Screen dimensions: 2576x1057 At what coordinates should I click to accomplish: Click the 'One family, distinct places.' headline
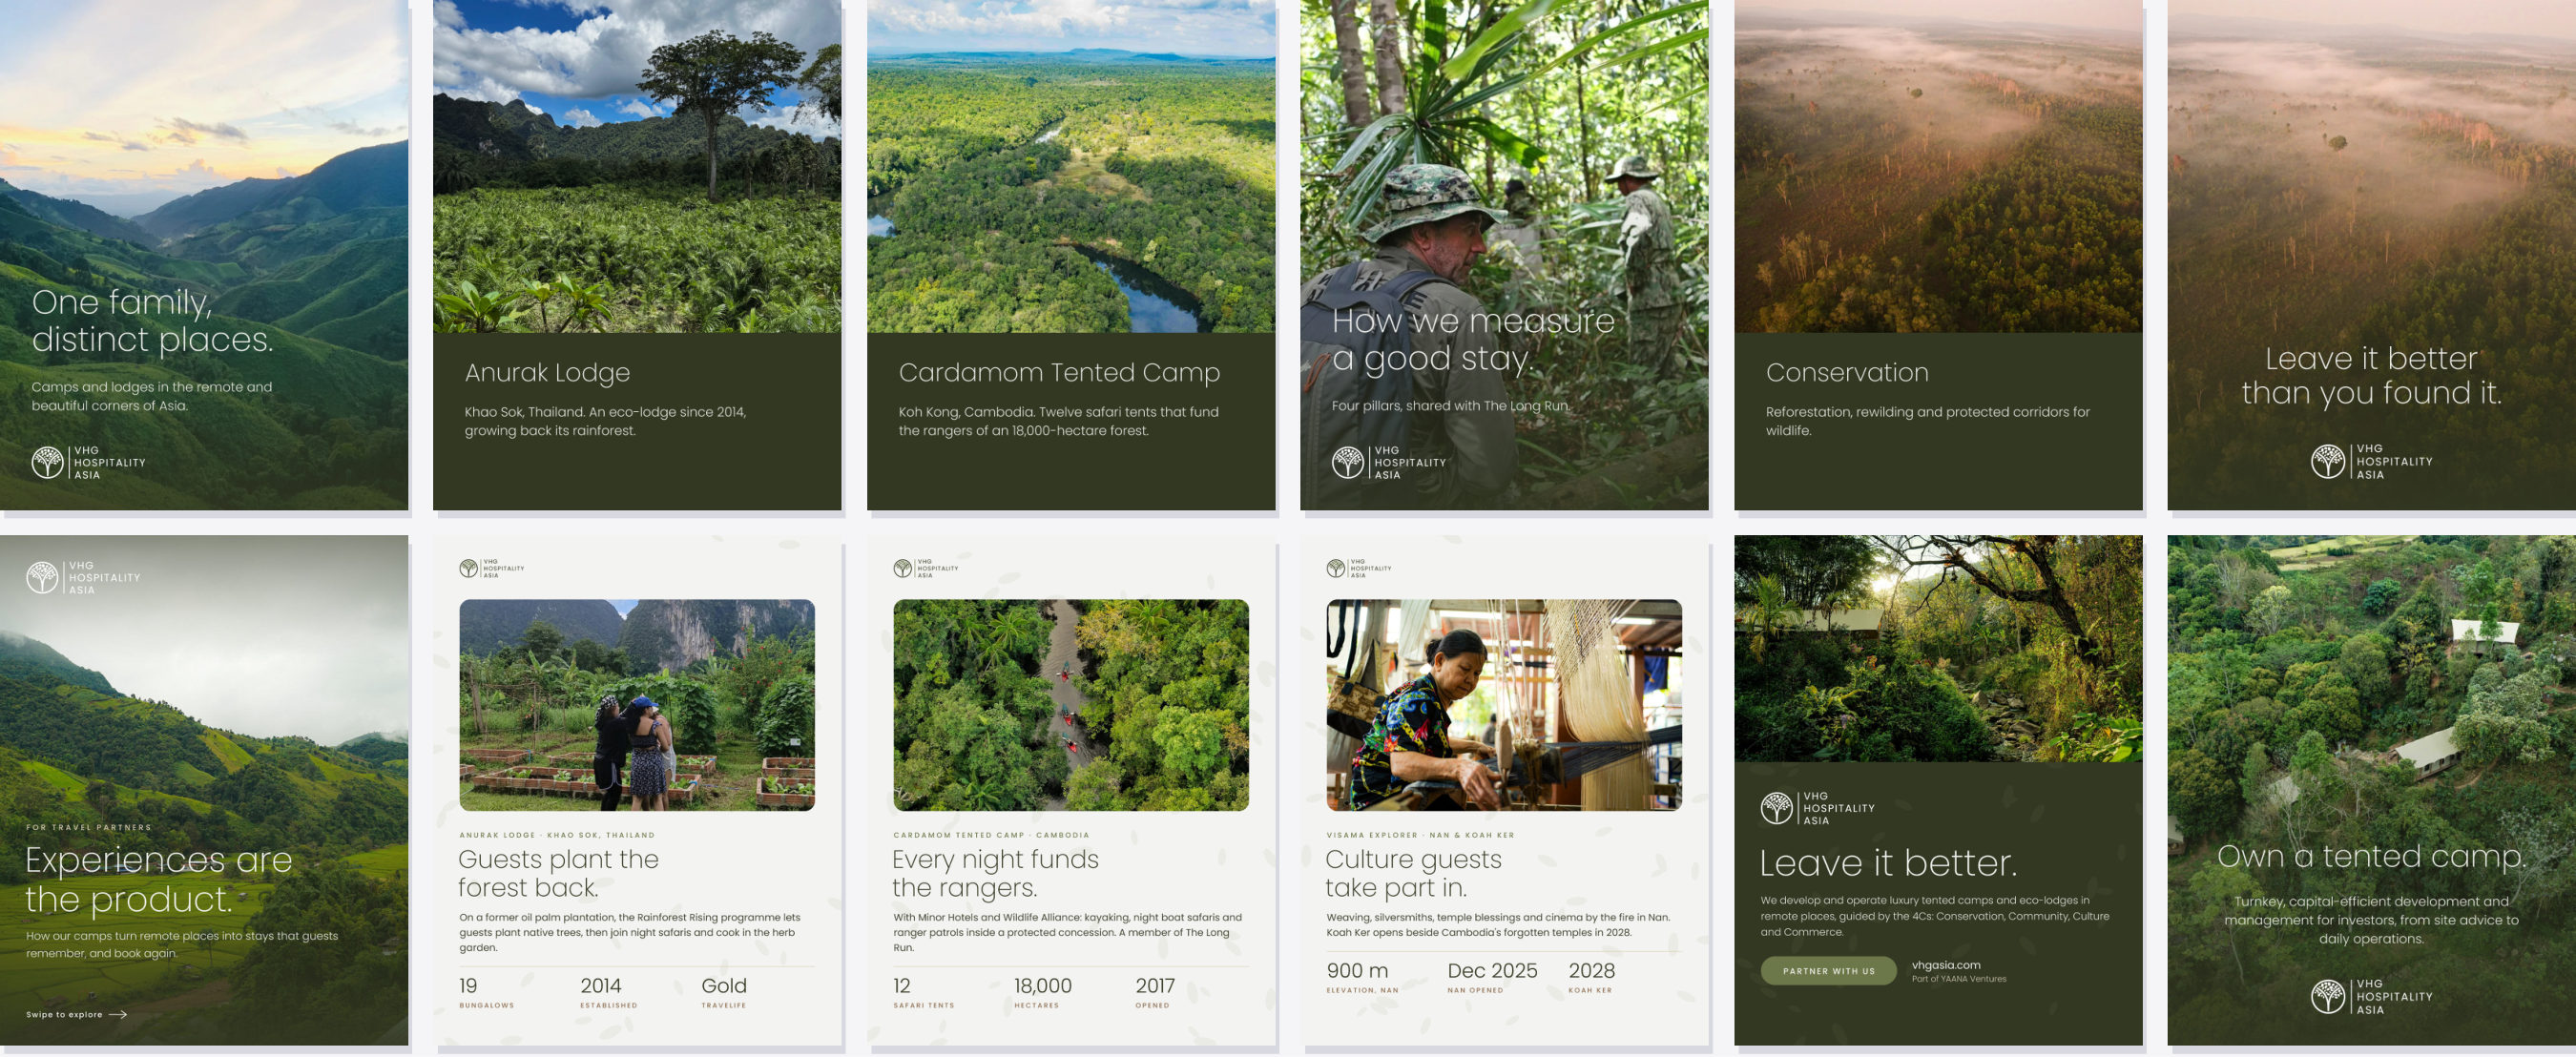tap(152, 321)
